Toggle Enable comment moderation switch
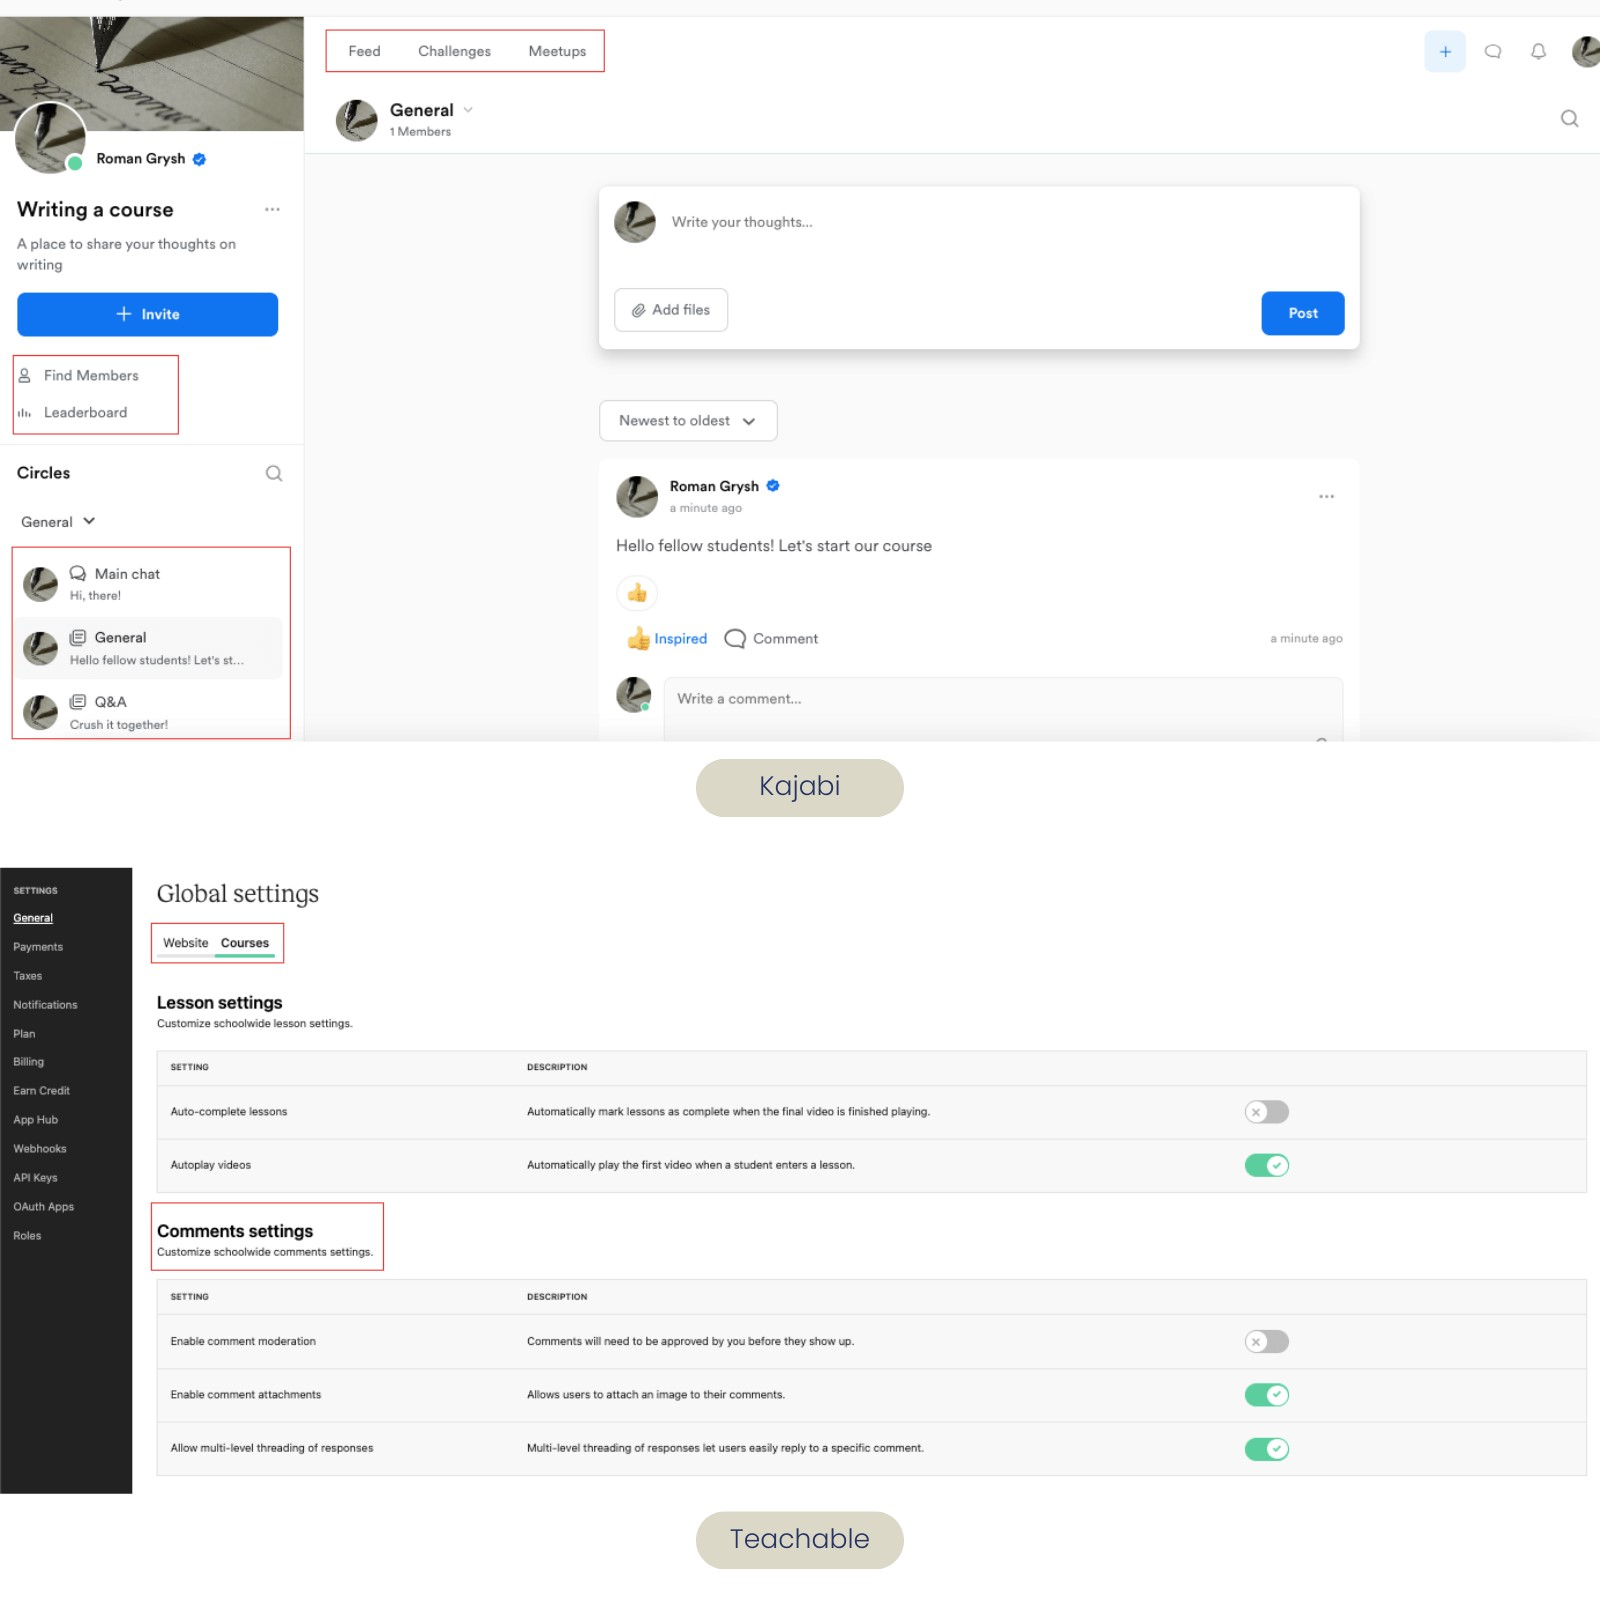Screen dimensions: 1600x1600 pos(1266,1342)
